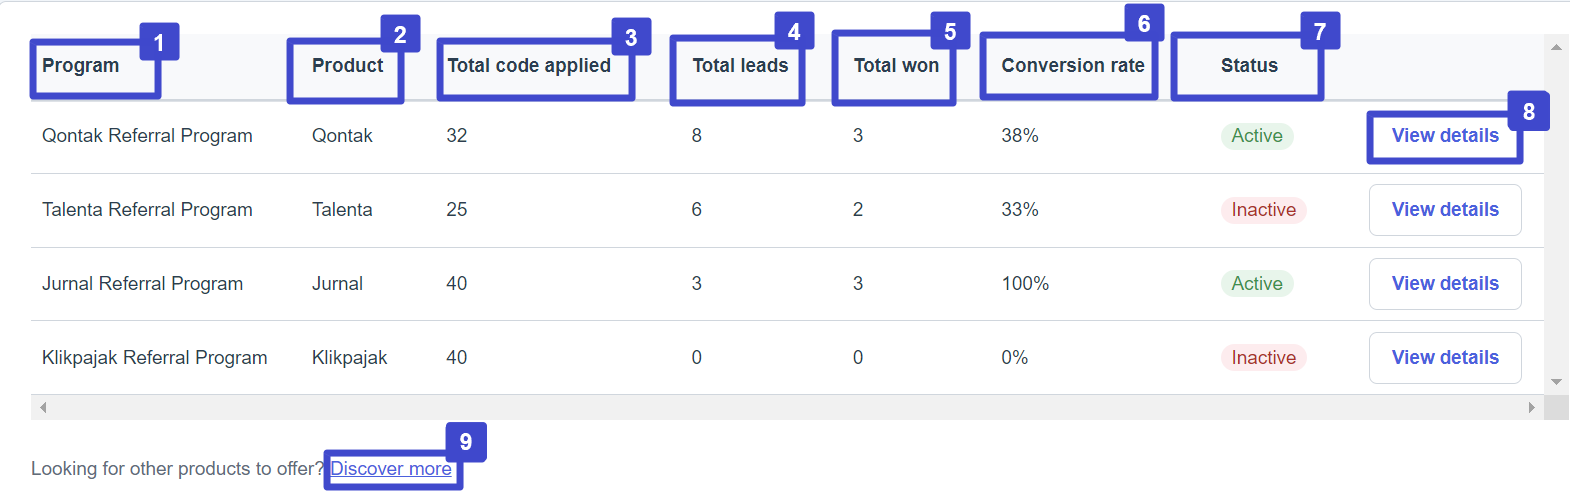Open View details for Talenta Referral Program

click(1445, 210)
